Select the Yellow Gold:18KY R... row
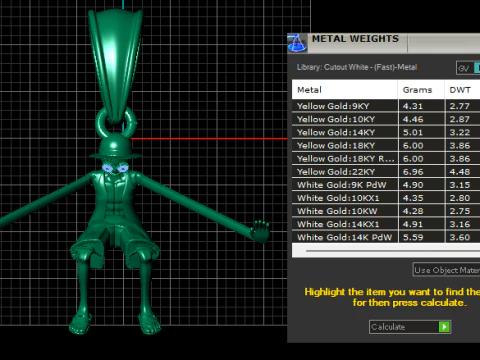Screen dimensions: 480x360 [386, 159]
